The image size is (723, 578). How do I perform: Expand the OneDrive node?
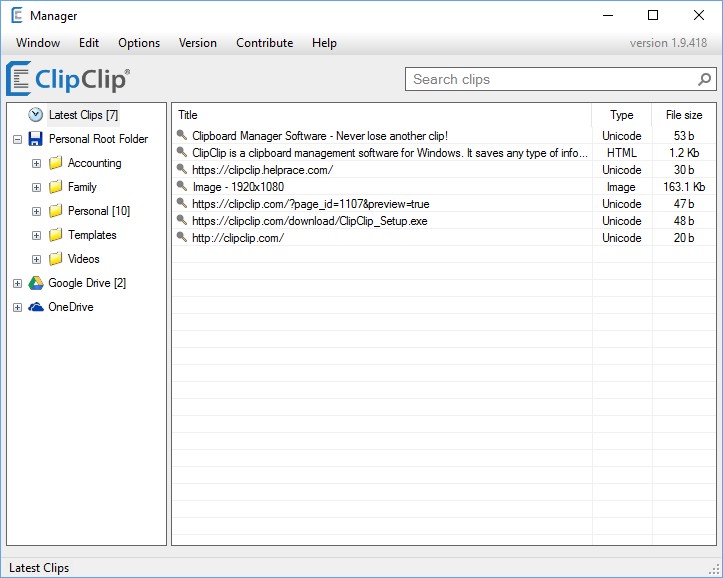[x=18, y=307]
